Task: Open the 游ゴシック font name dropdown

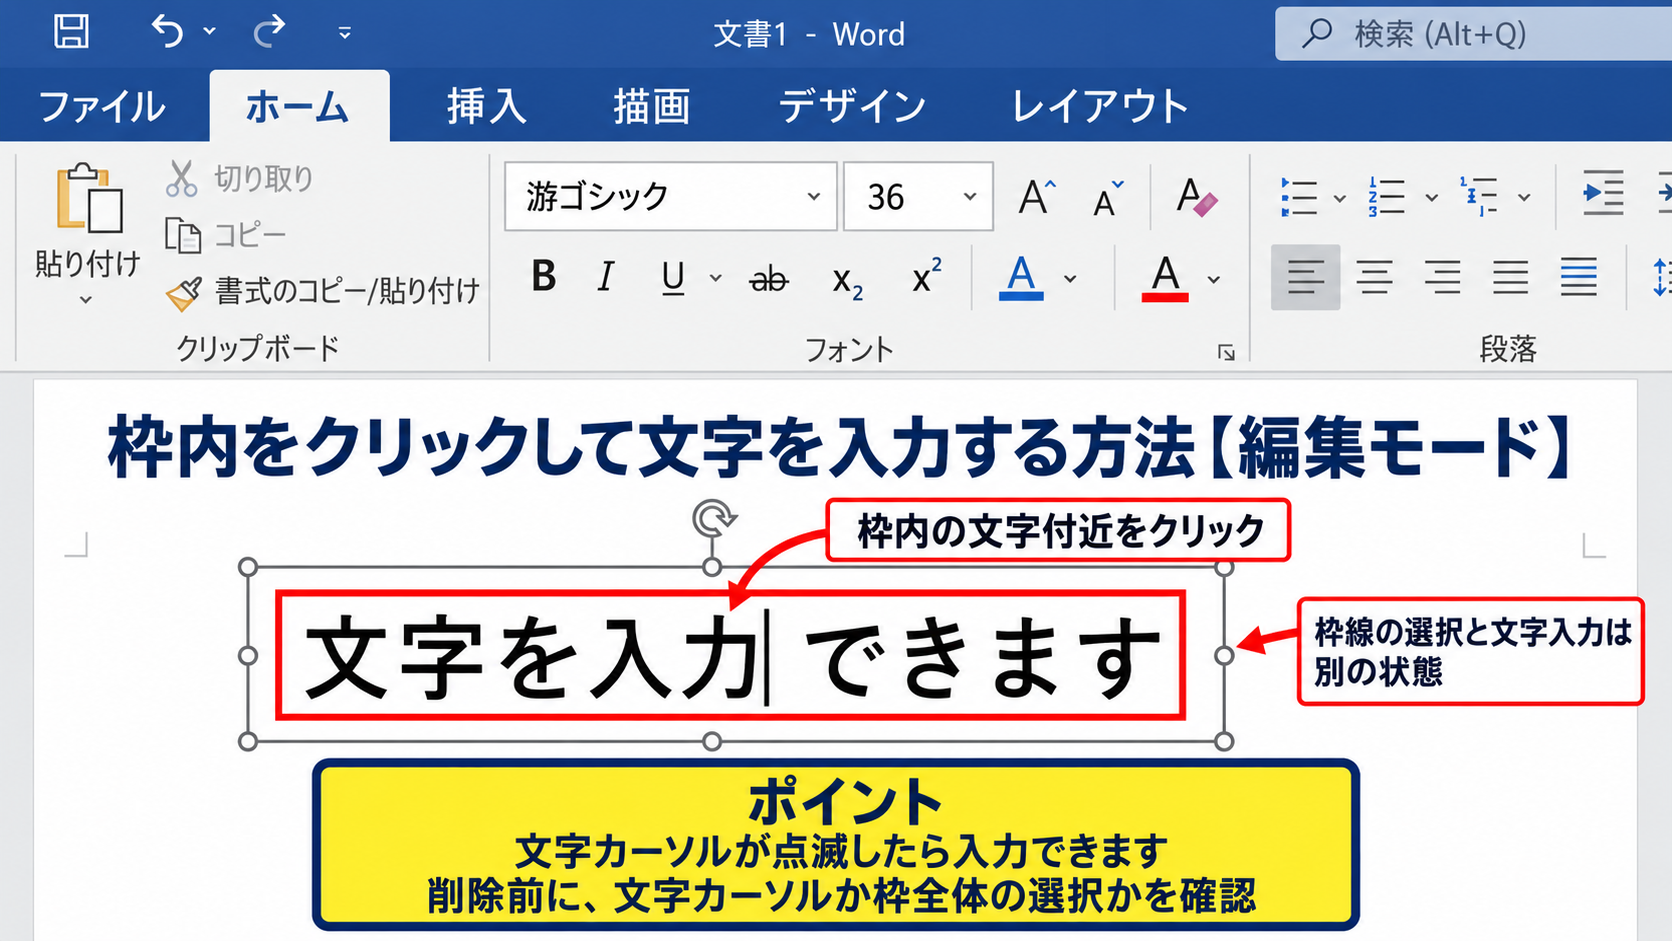Action: click(x=814, y=197)
